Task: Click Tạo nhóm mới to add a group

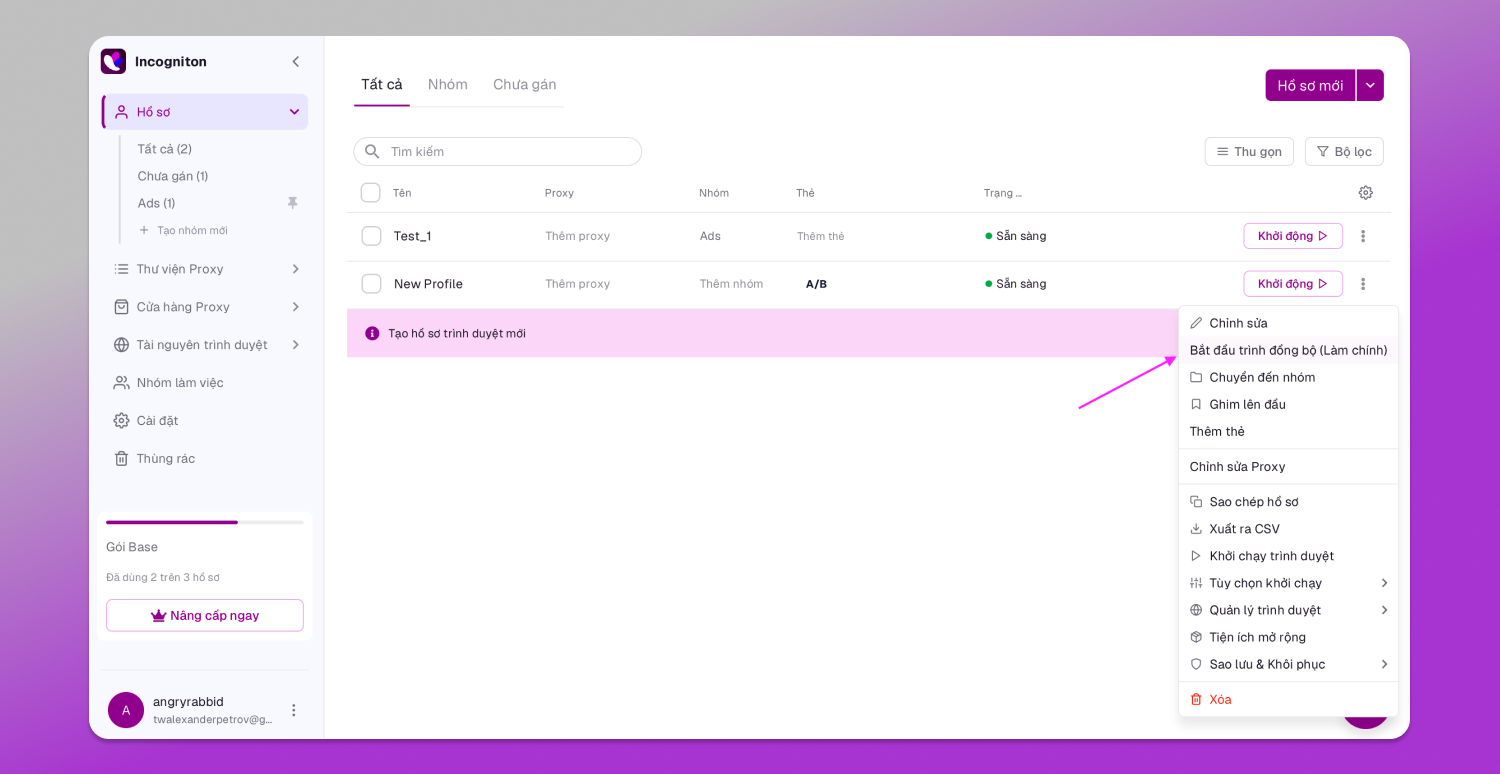Action: tap(183, 230)
